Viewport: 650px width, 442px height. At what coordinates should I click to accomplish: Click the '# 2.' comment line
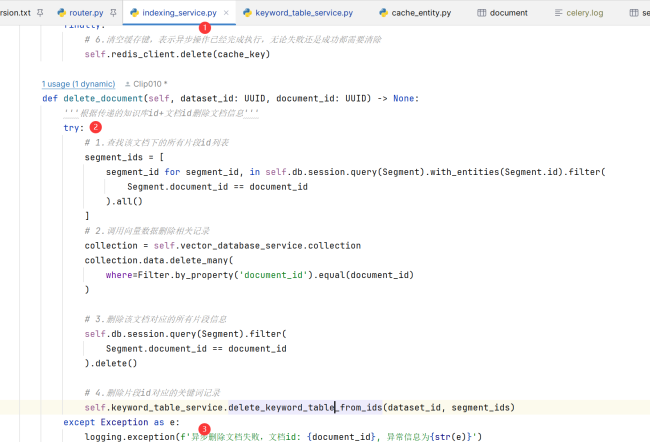tap(147, 231)
